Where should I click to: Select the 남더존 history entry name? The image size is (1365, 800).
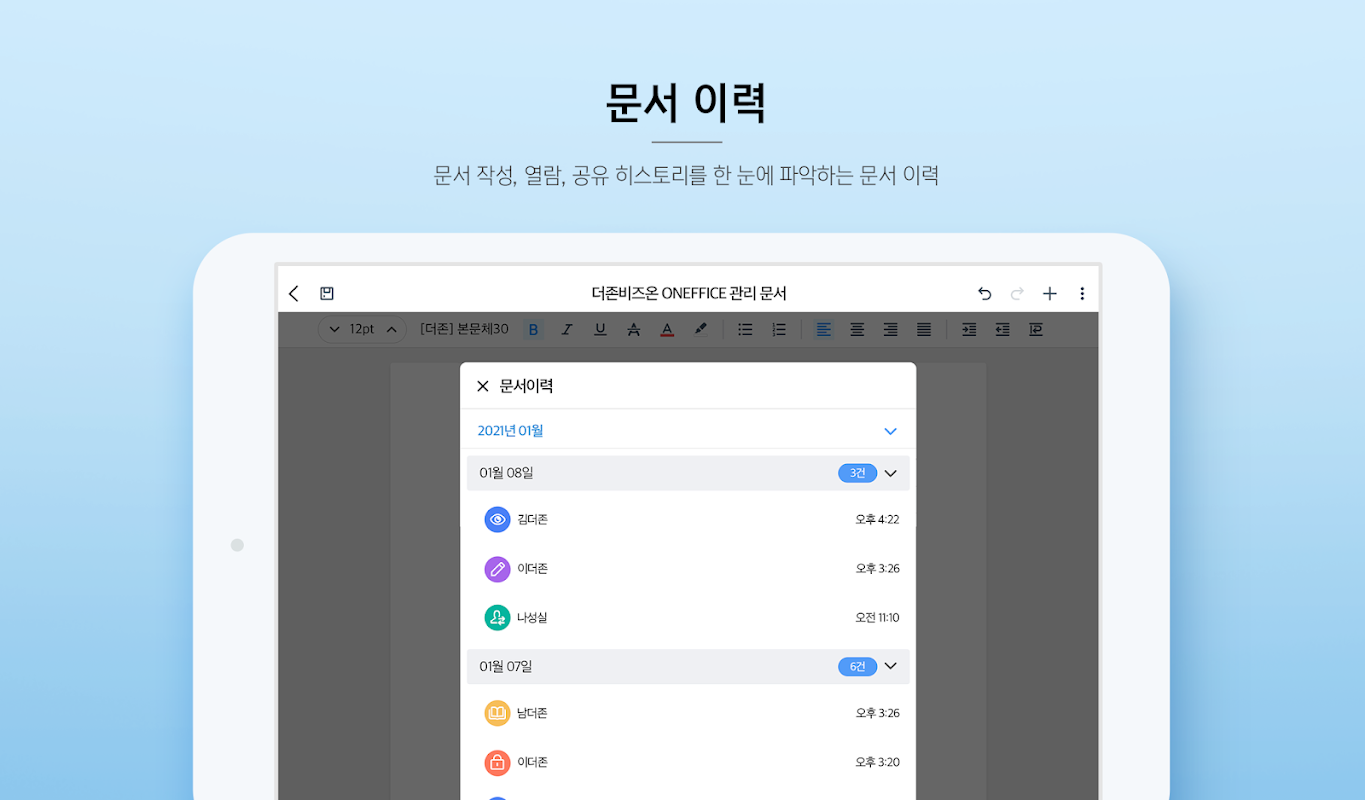(532, 713)
